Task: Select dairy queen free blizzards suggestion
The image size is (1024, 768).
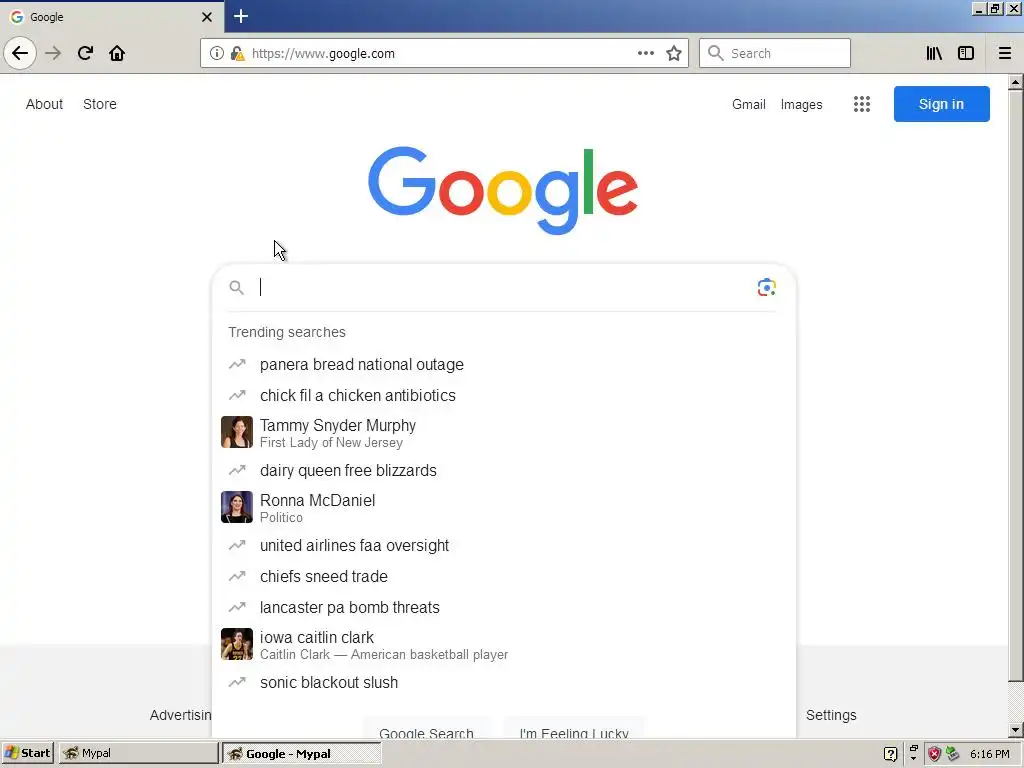Action: (504, 470)
